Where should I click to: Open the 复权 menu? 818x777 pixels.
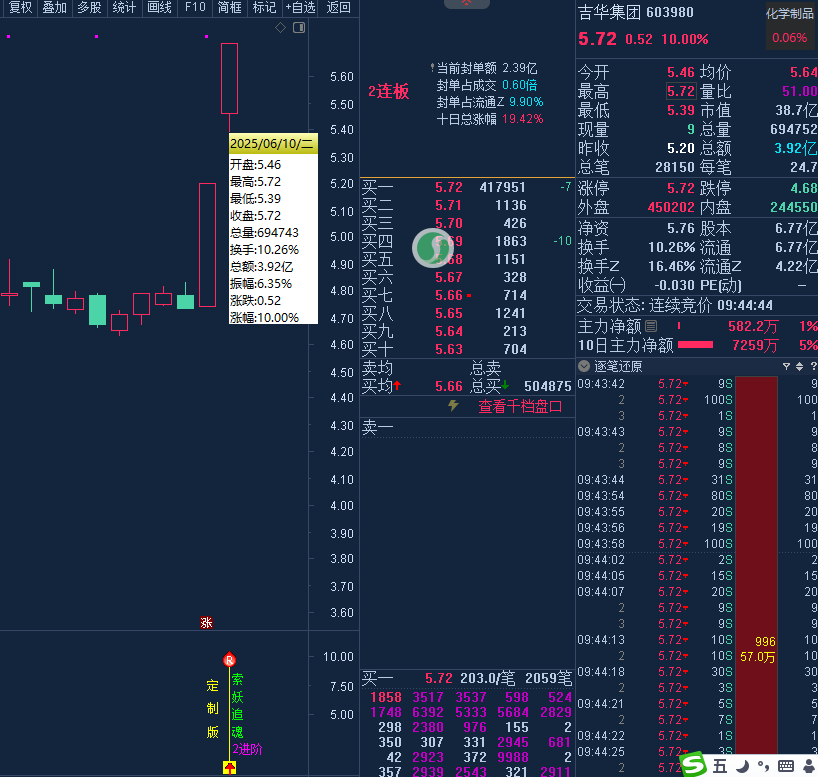click(20, 8)
